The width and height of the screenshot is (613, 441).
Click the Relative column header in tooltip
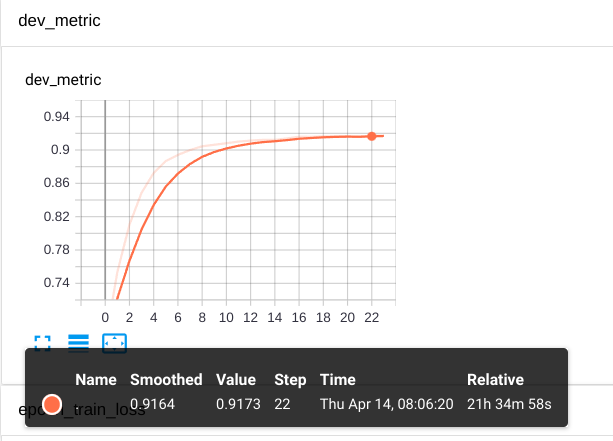(x=495, y=380)
